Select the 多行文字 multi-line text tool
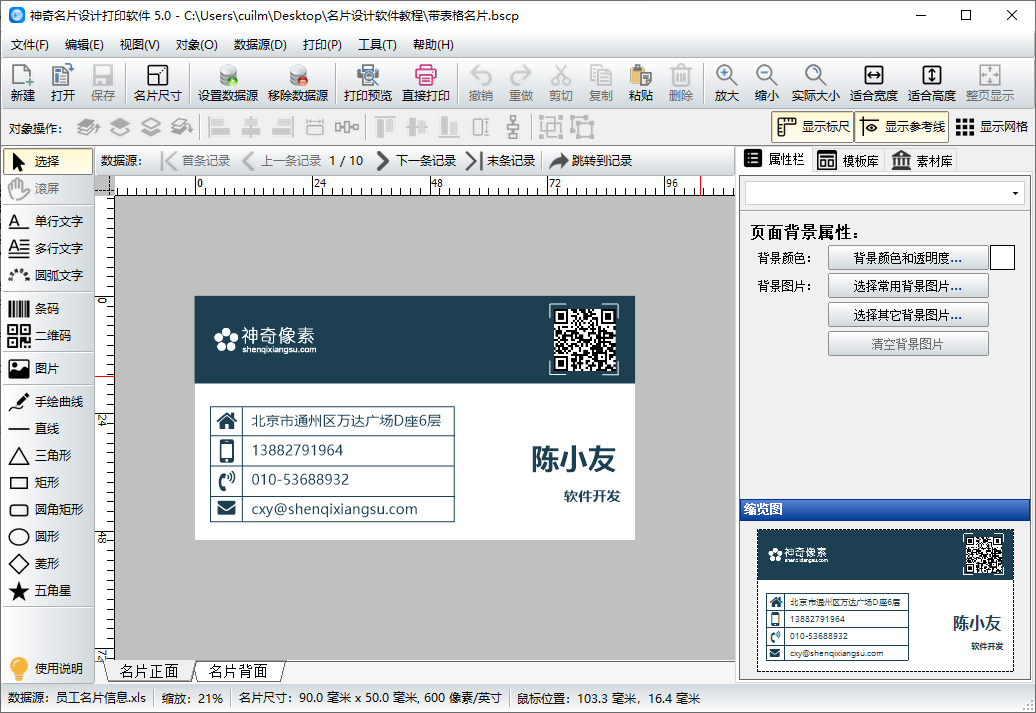Screen dimensions: 1036x713 pyautogui.click(x=48, y=248)
